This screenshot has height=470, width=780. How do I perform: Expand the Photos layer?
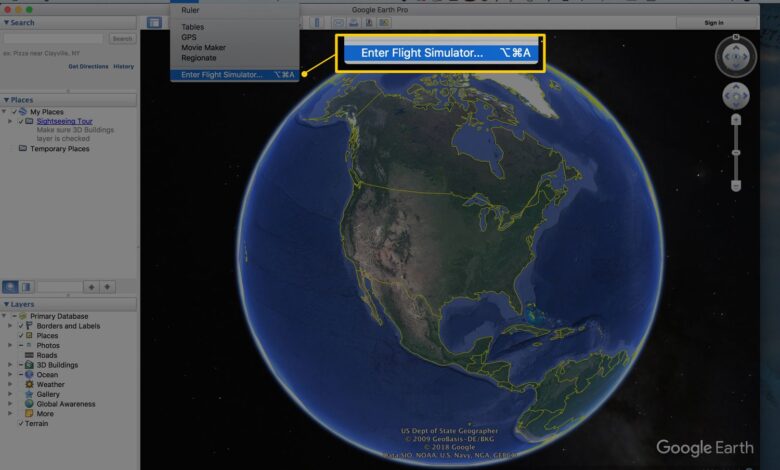pos(10,345)
